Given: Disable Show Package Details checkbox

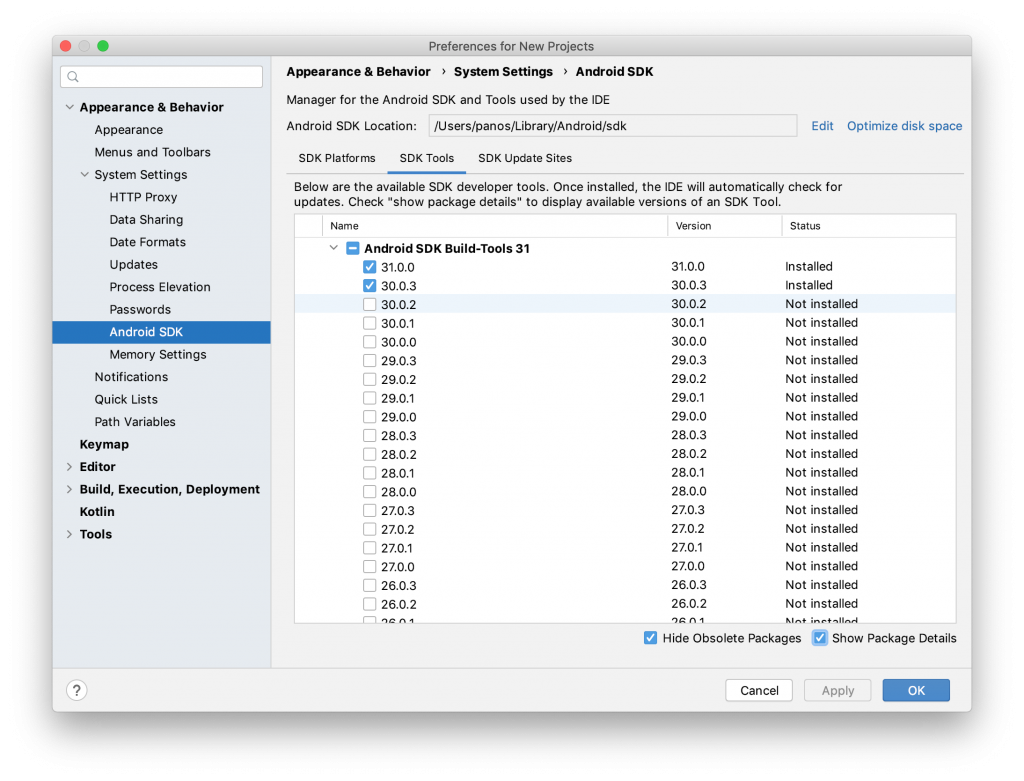Looking at the screenshot, I should coord(820,638).
